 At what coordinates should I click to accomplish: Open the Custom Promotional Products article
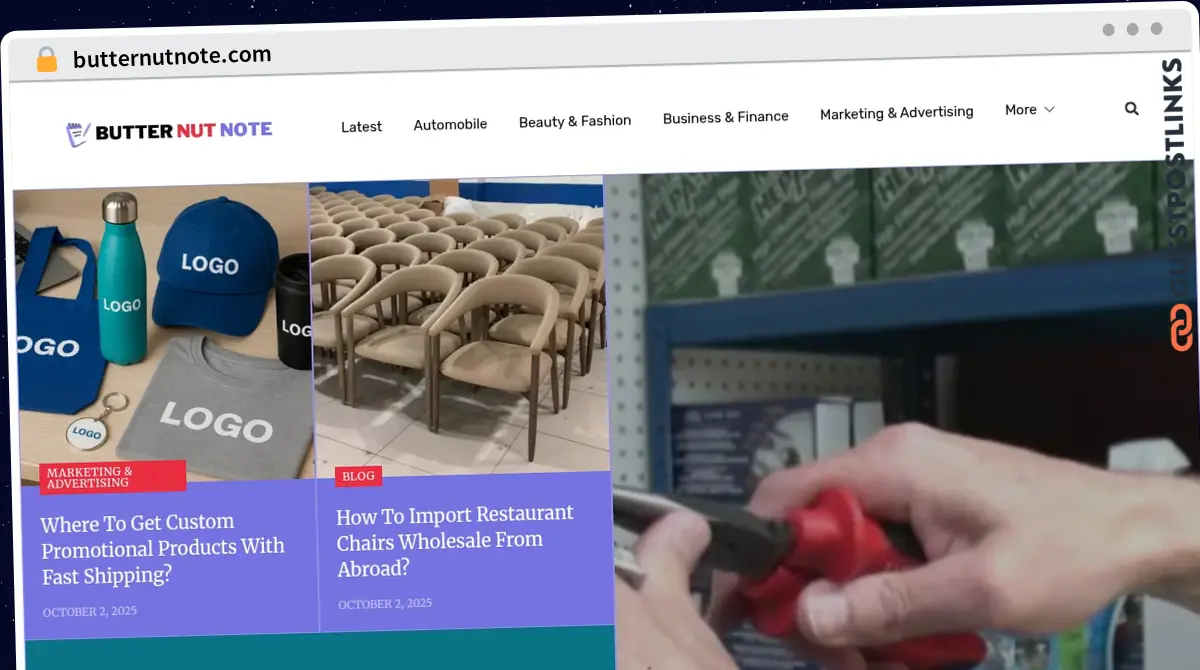[x=162, y=548]
